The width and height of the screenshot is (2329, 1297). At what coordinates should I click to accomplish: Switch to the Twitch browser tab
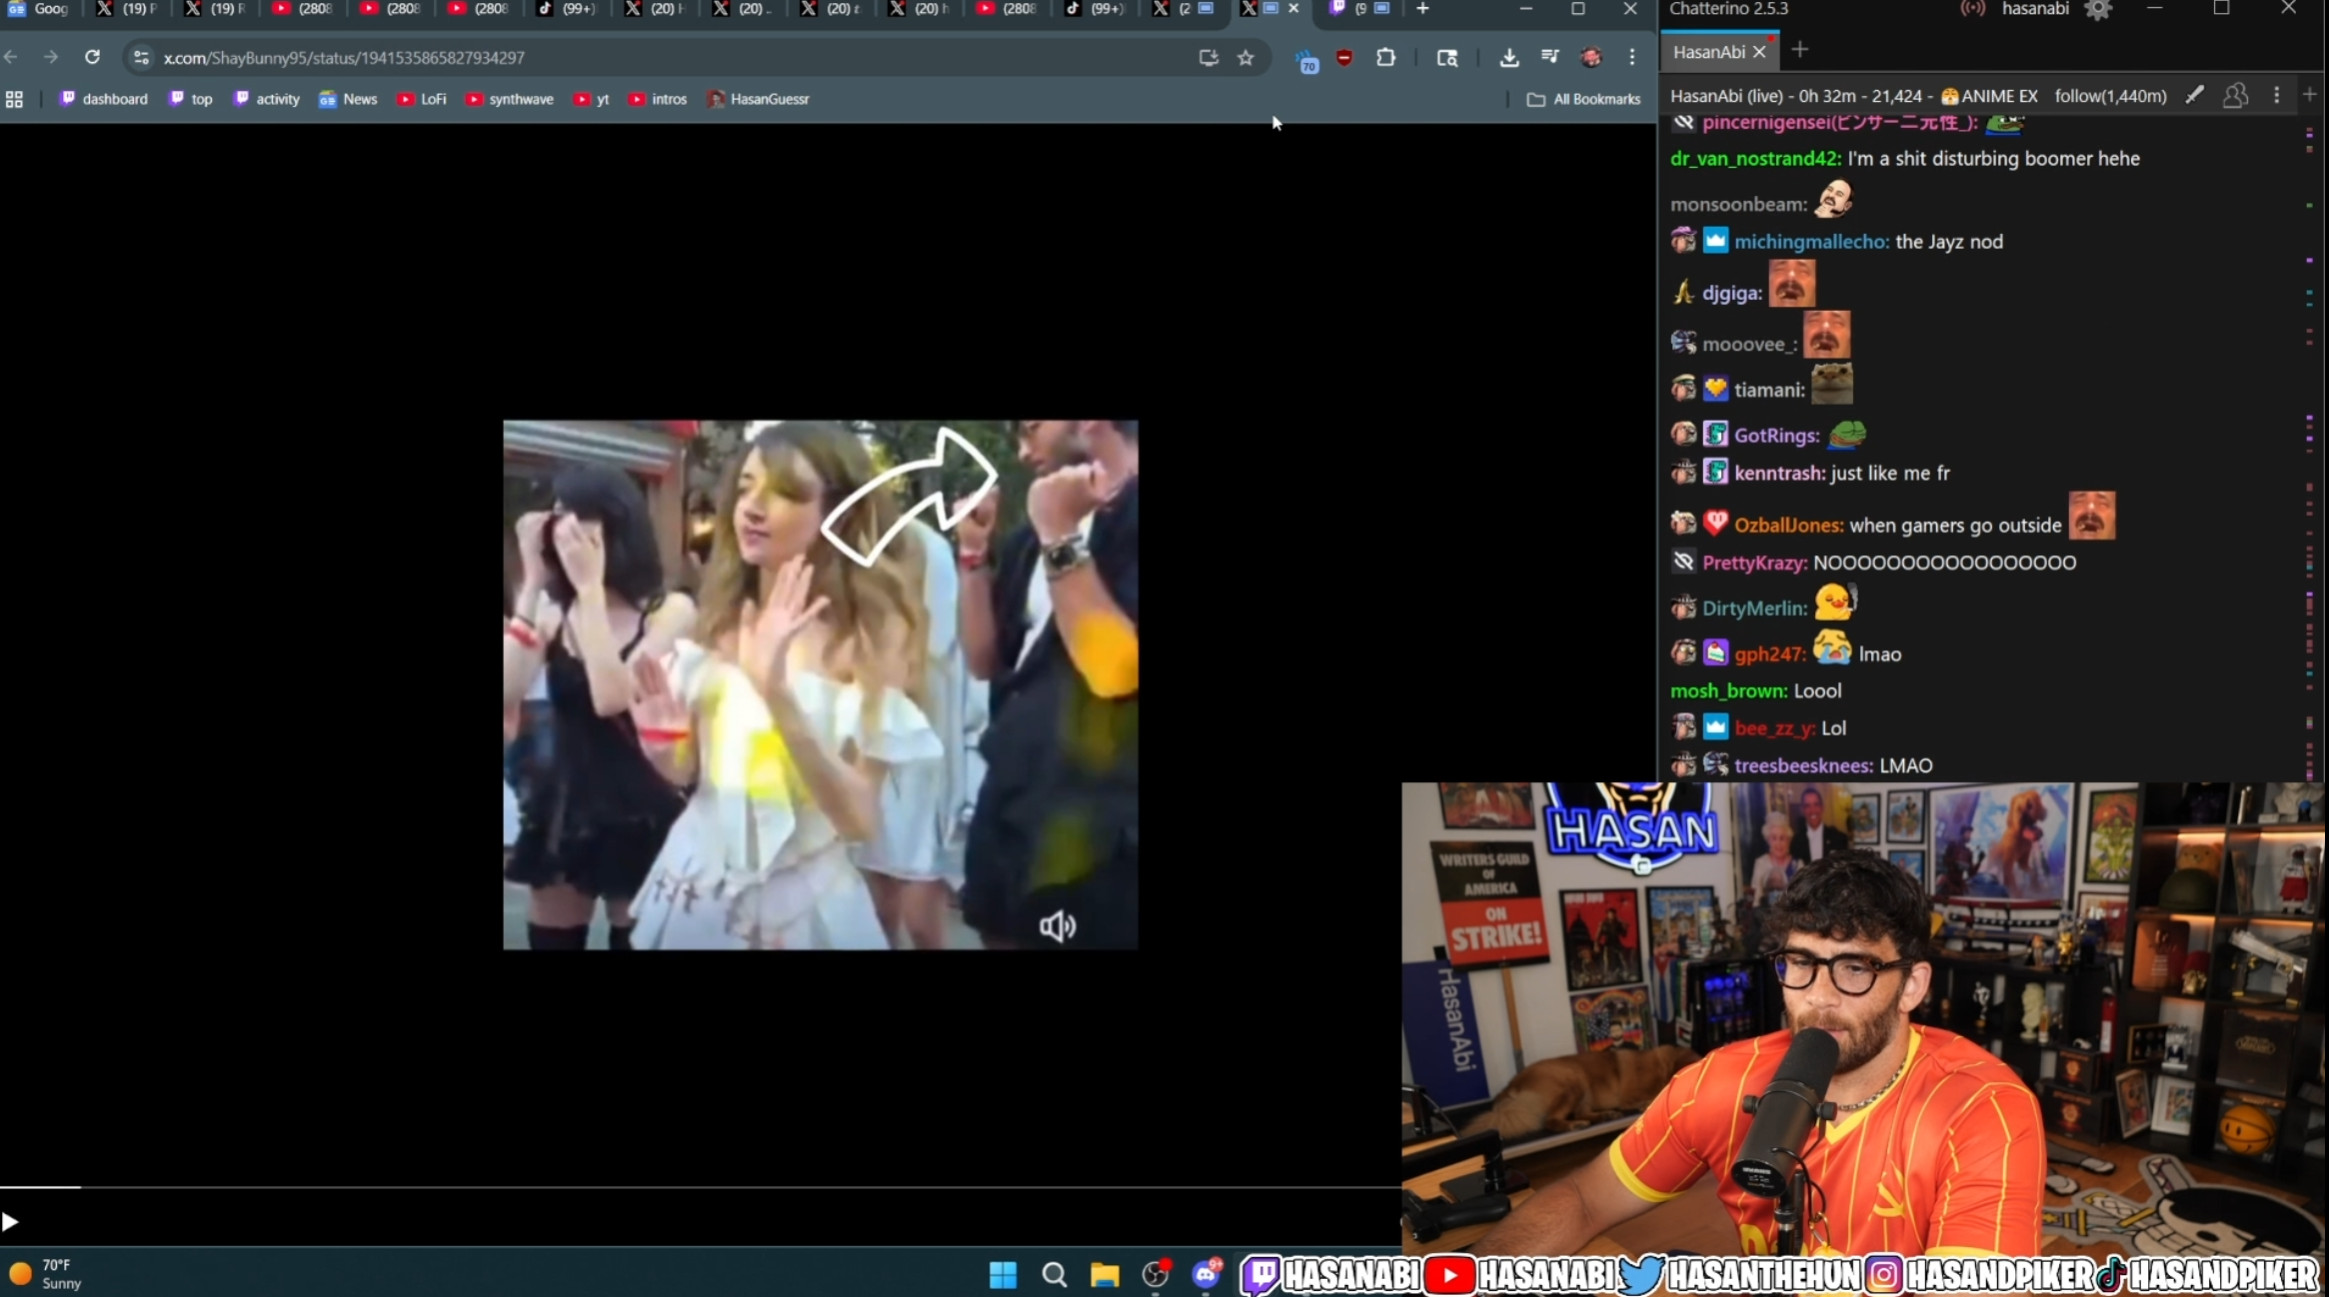pyautogui.click(x=1360, y=9)
